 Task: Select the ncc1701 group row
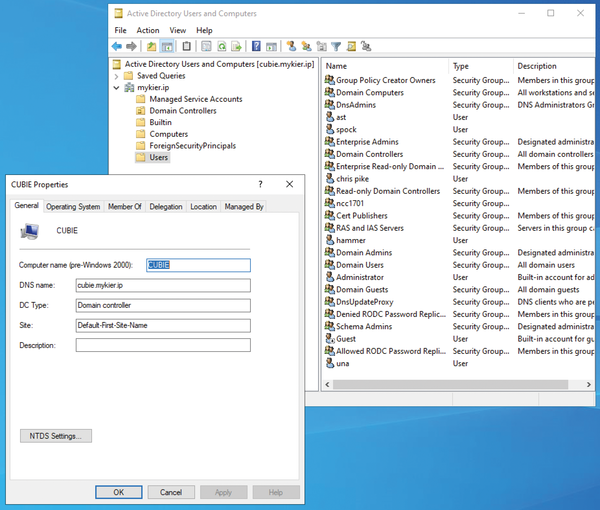pyautogui.click(x=459, y=203)
